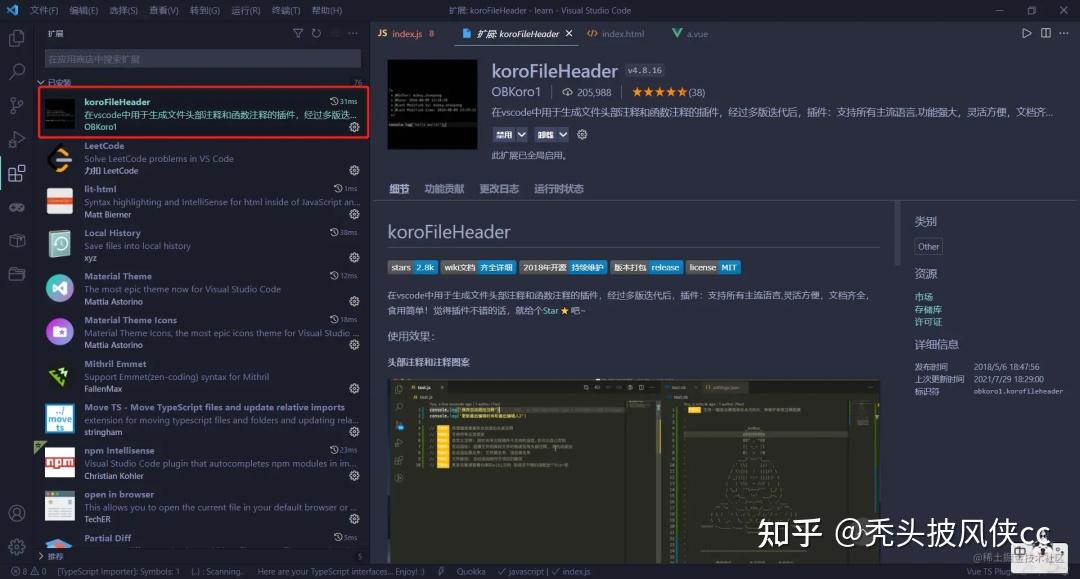Click the gear icon of lit-html extension
Image resolution: width=1080 pixels, height=579 pixels.
click(x=354, y=214)
